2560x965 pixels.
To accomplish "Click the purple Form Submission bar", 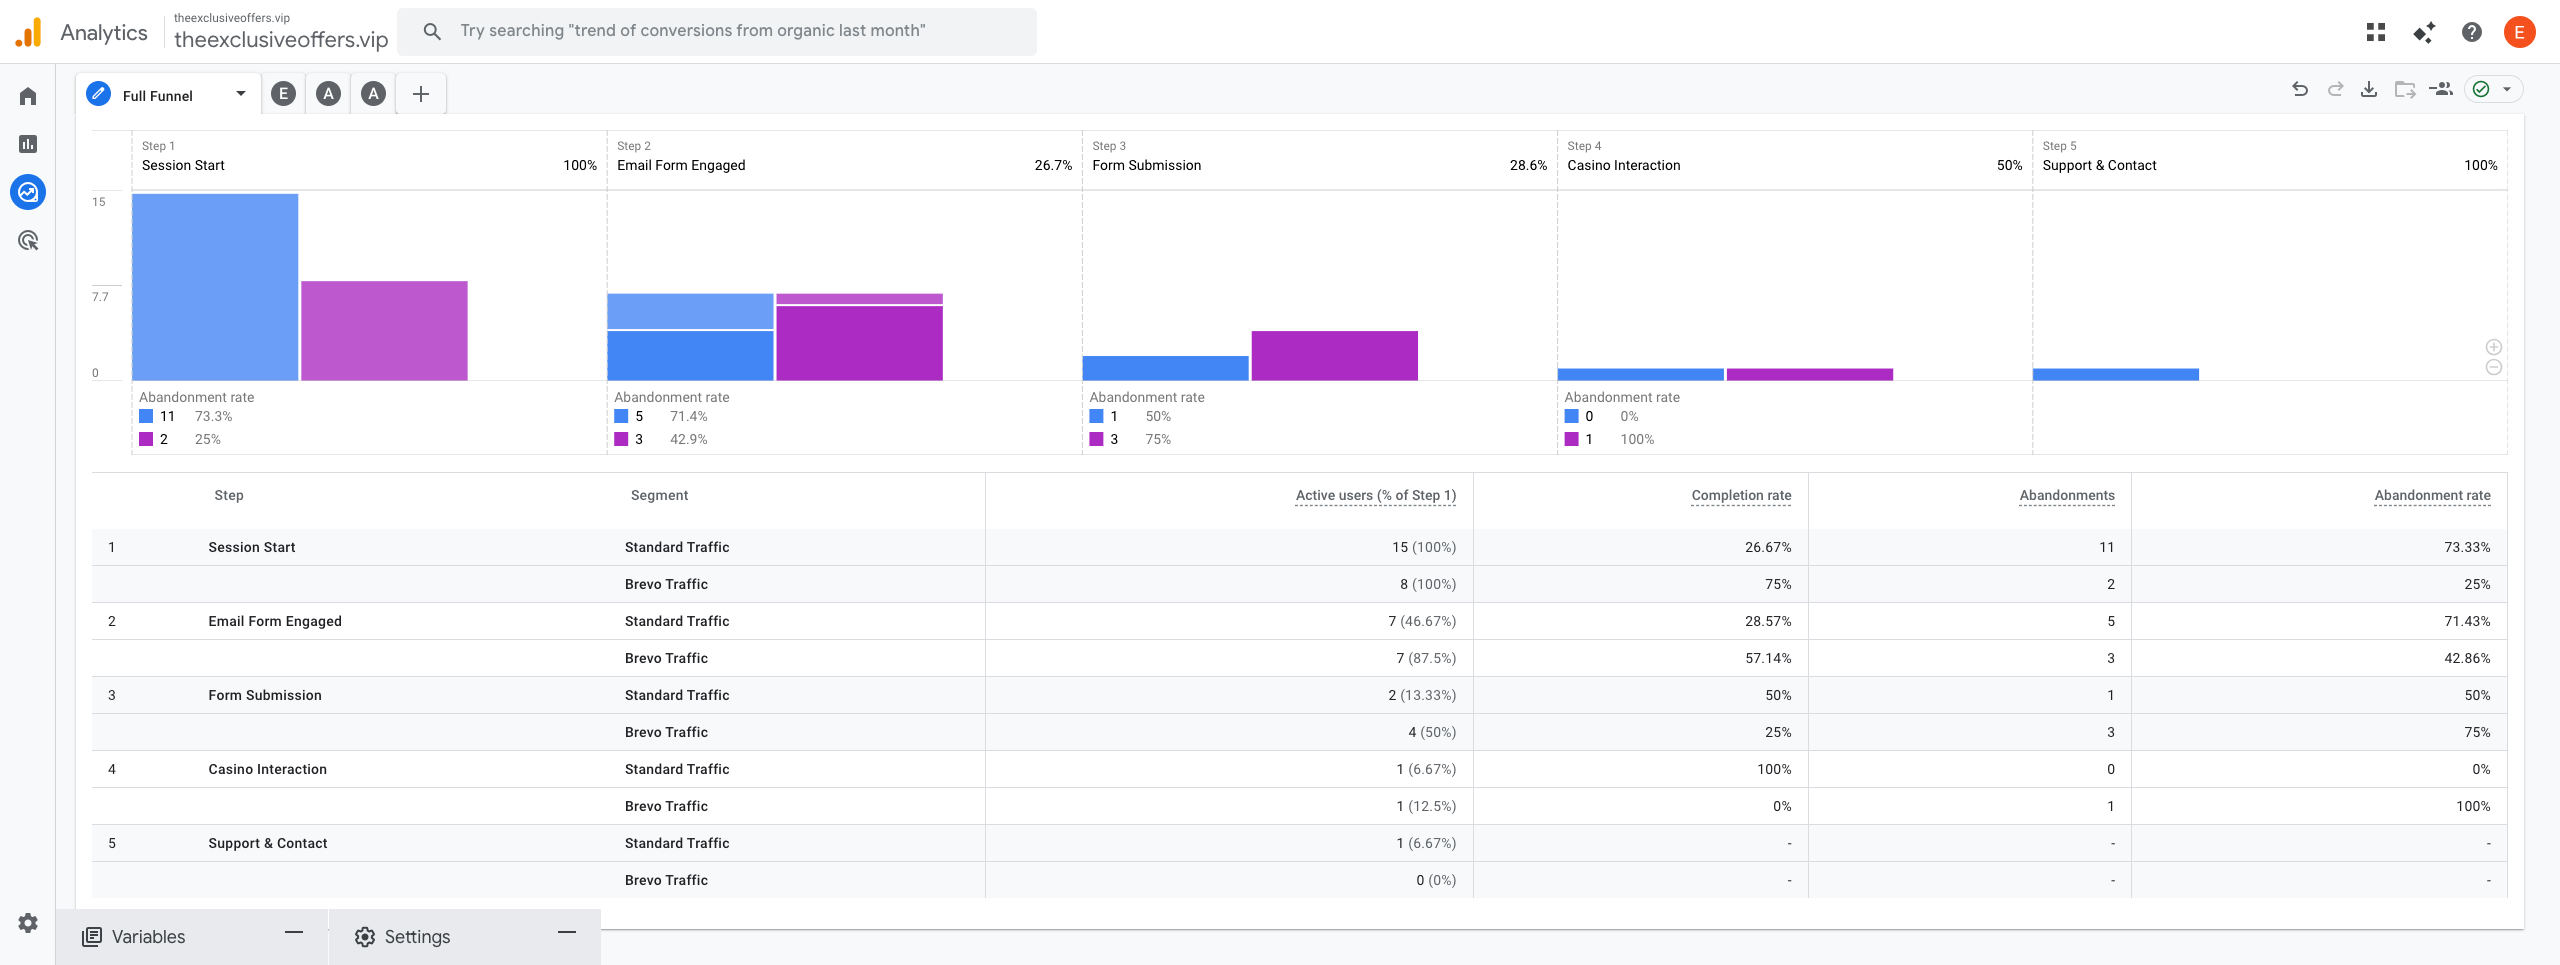I will pyautogui.click(x=1334, y=355).
